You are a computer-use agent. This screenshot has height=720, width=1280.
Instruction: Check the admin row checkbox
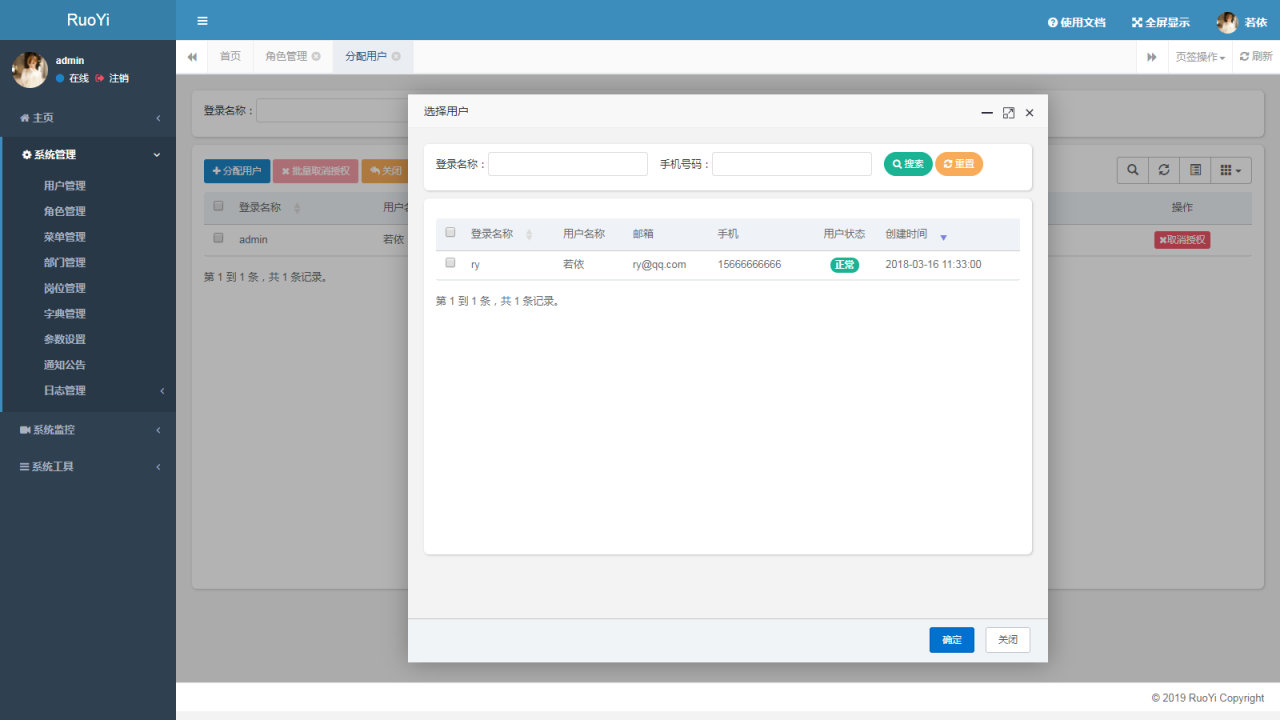pos(218,238)
